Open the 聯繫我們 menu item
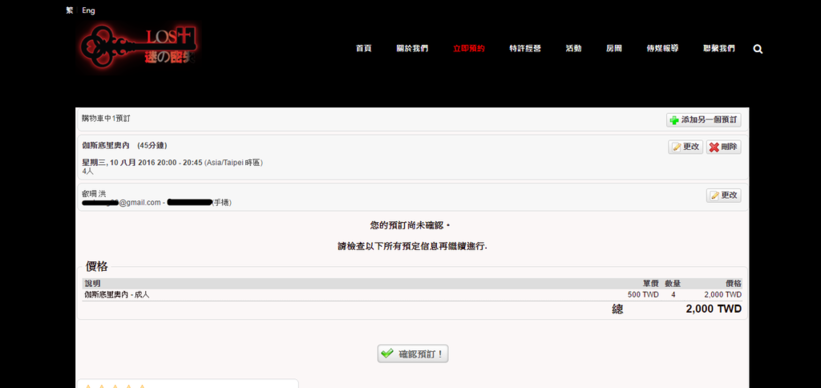This screenshot has height=388, width=821. click(719, 49)
